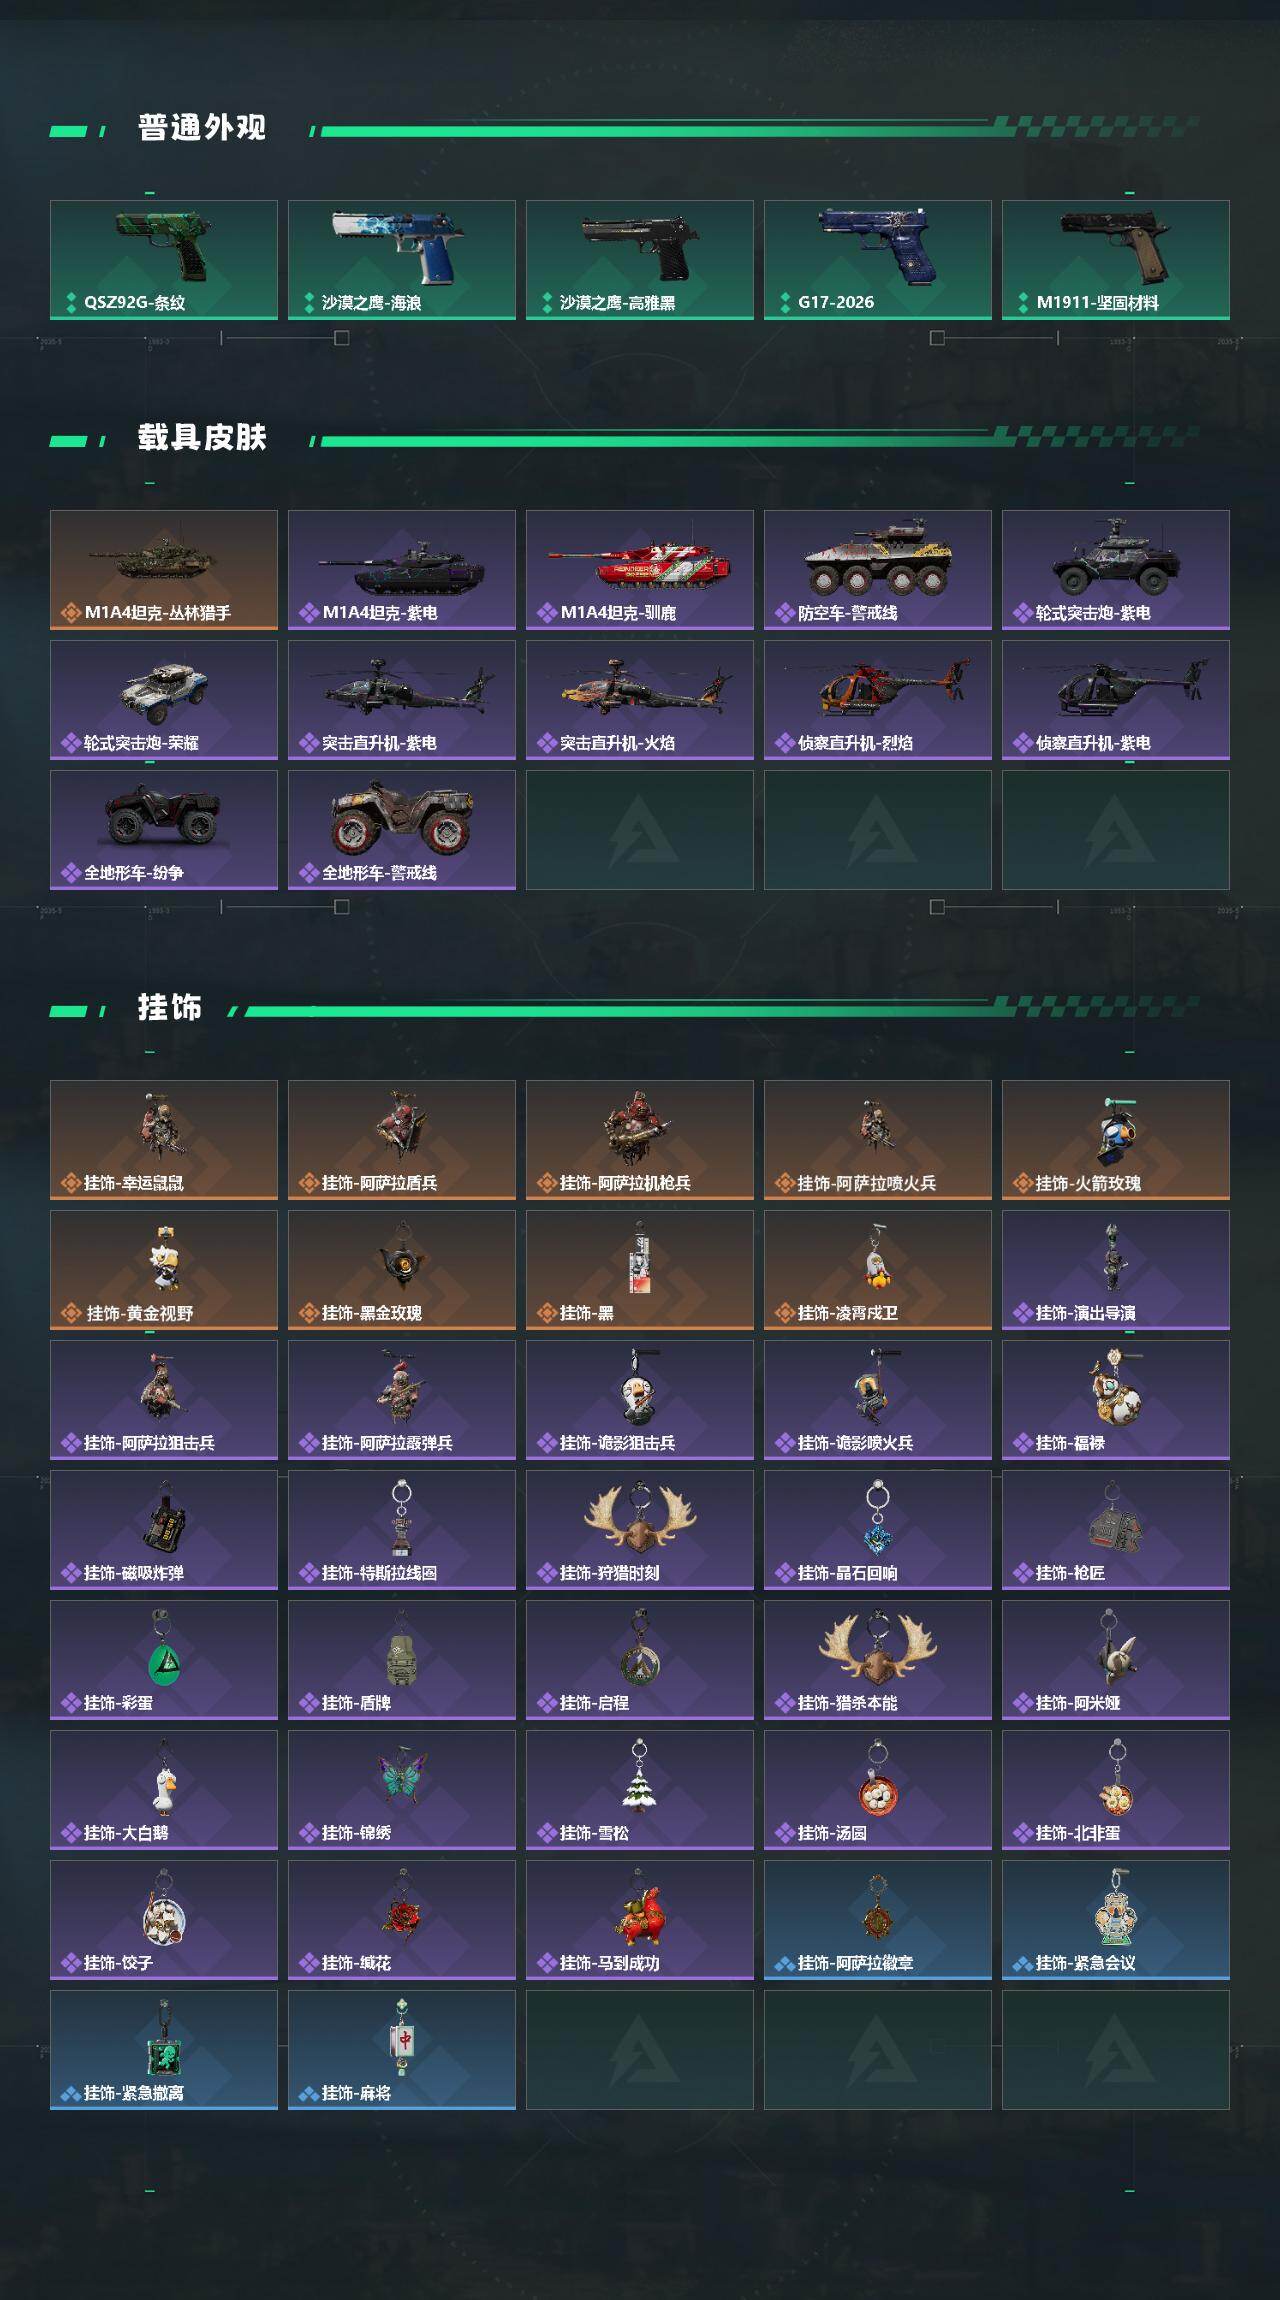Click the 防空车-警戒线 vehicle skin
The image size is (1280, 2300).
coord(878,570)
